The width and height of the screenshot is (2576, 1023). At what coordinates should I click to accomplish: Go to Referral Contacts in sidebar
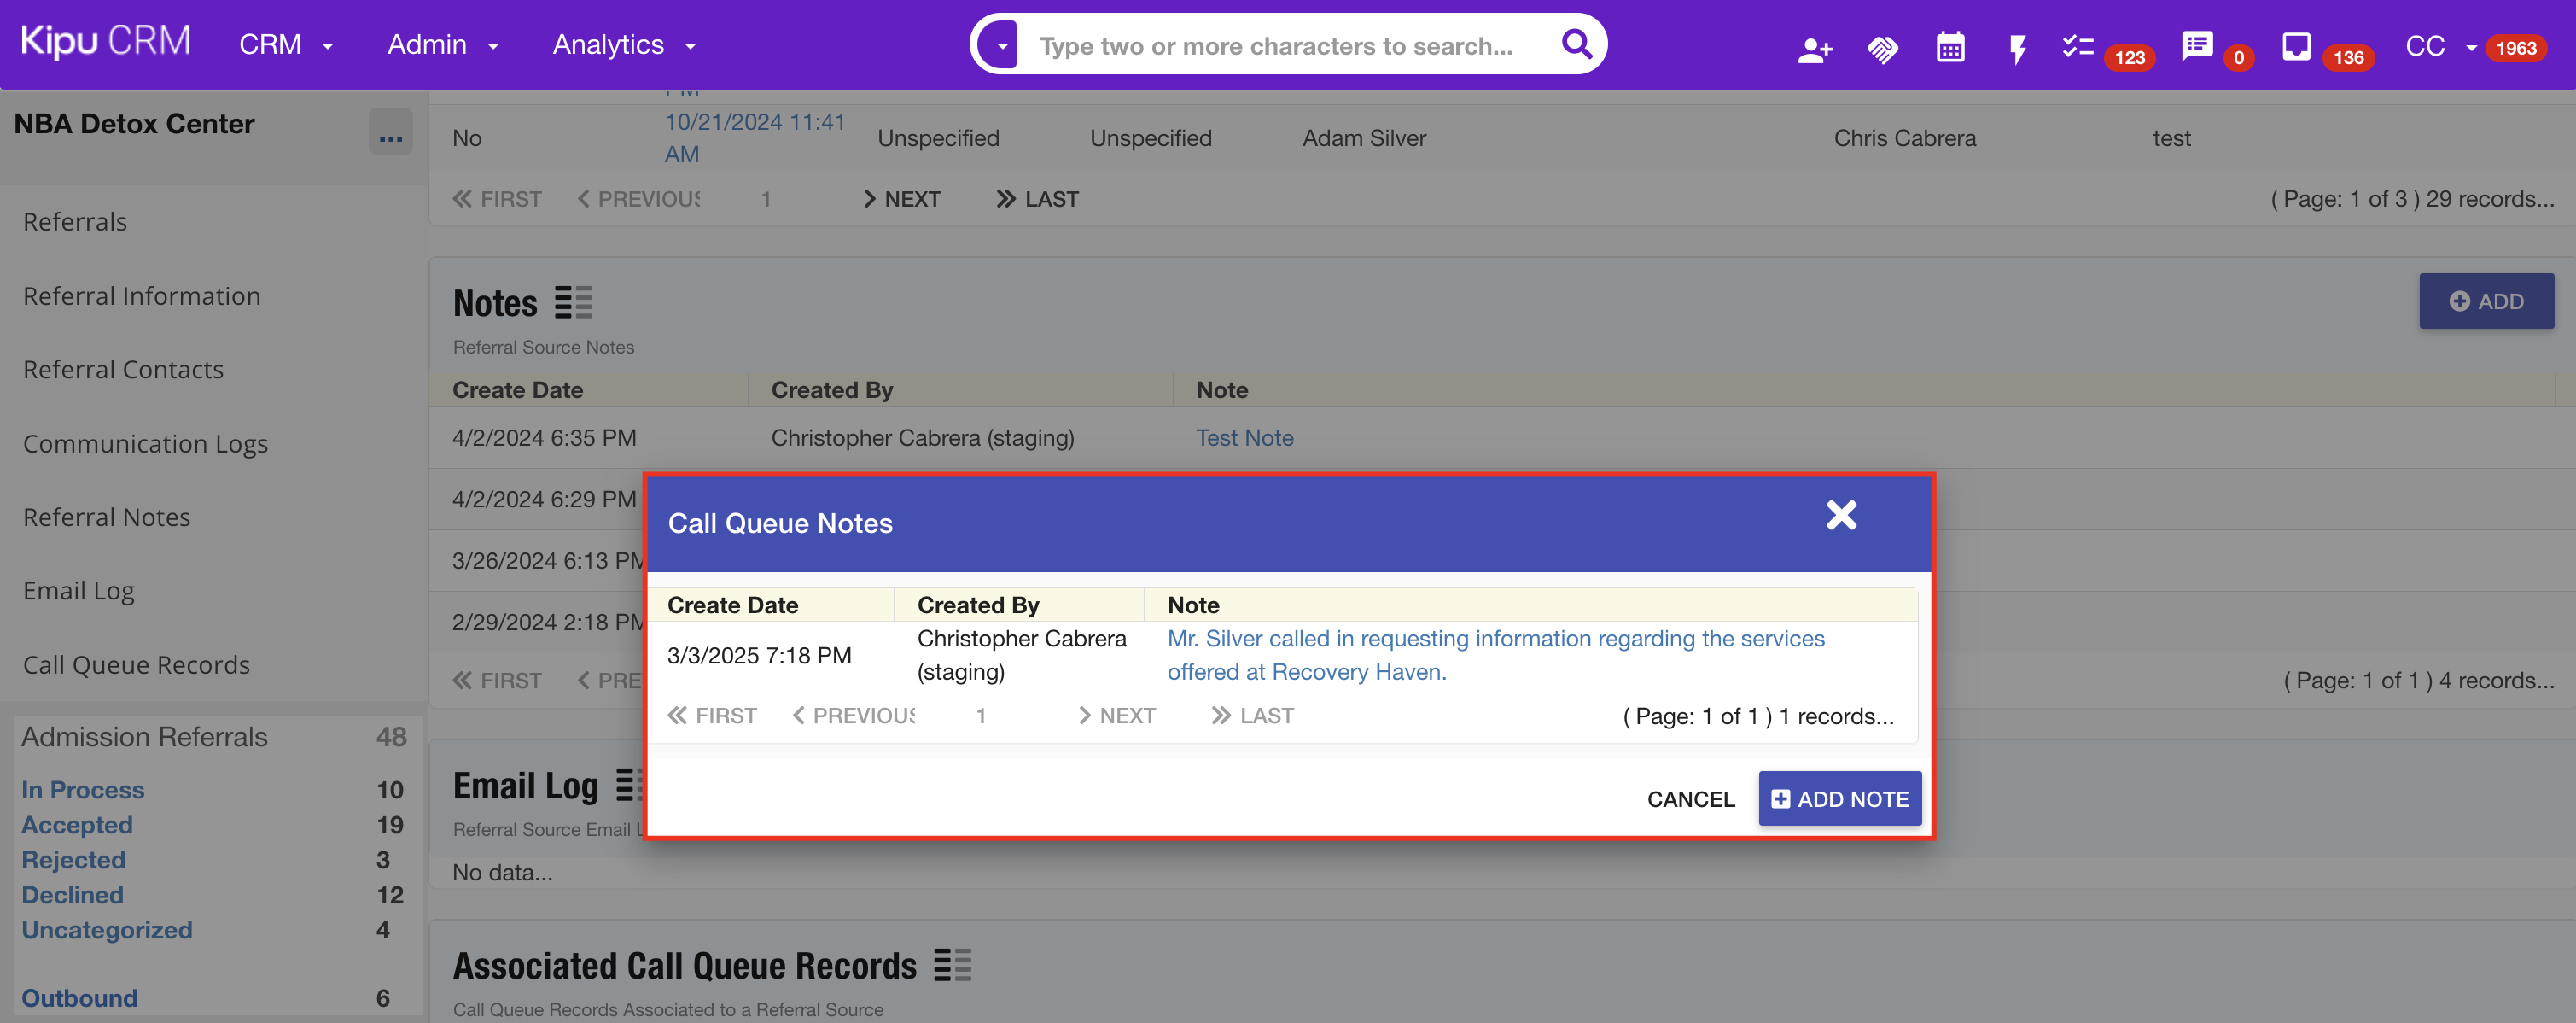[123, 370]
